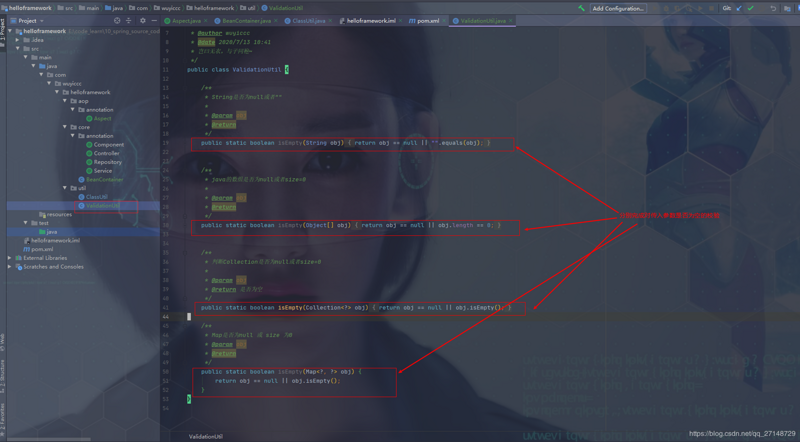Click the locate-in-project target icon
Viewport: 800px width, 442px height.
117,21
